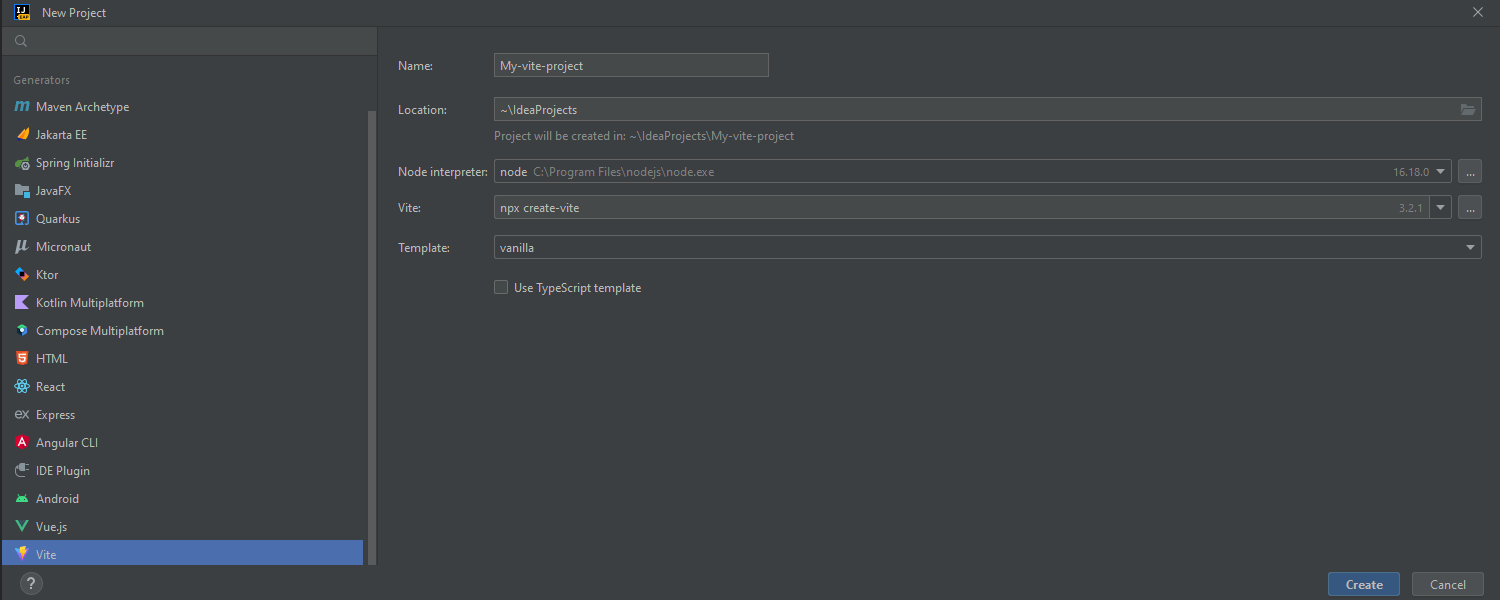Click the React generator icon

pyautogui.click(x=22, y=387)
